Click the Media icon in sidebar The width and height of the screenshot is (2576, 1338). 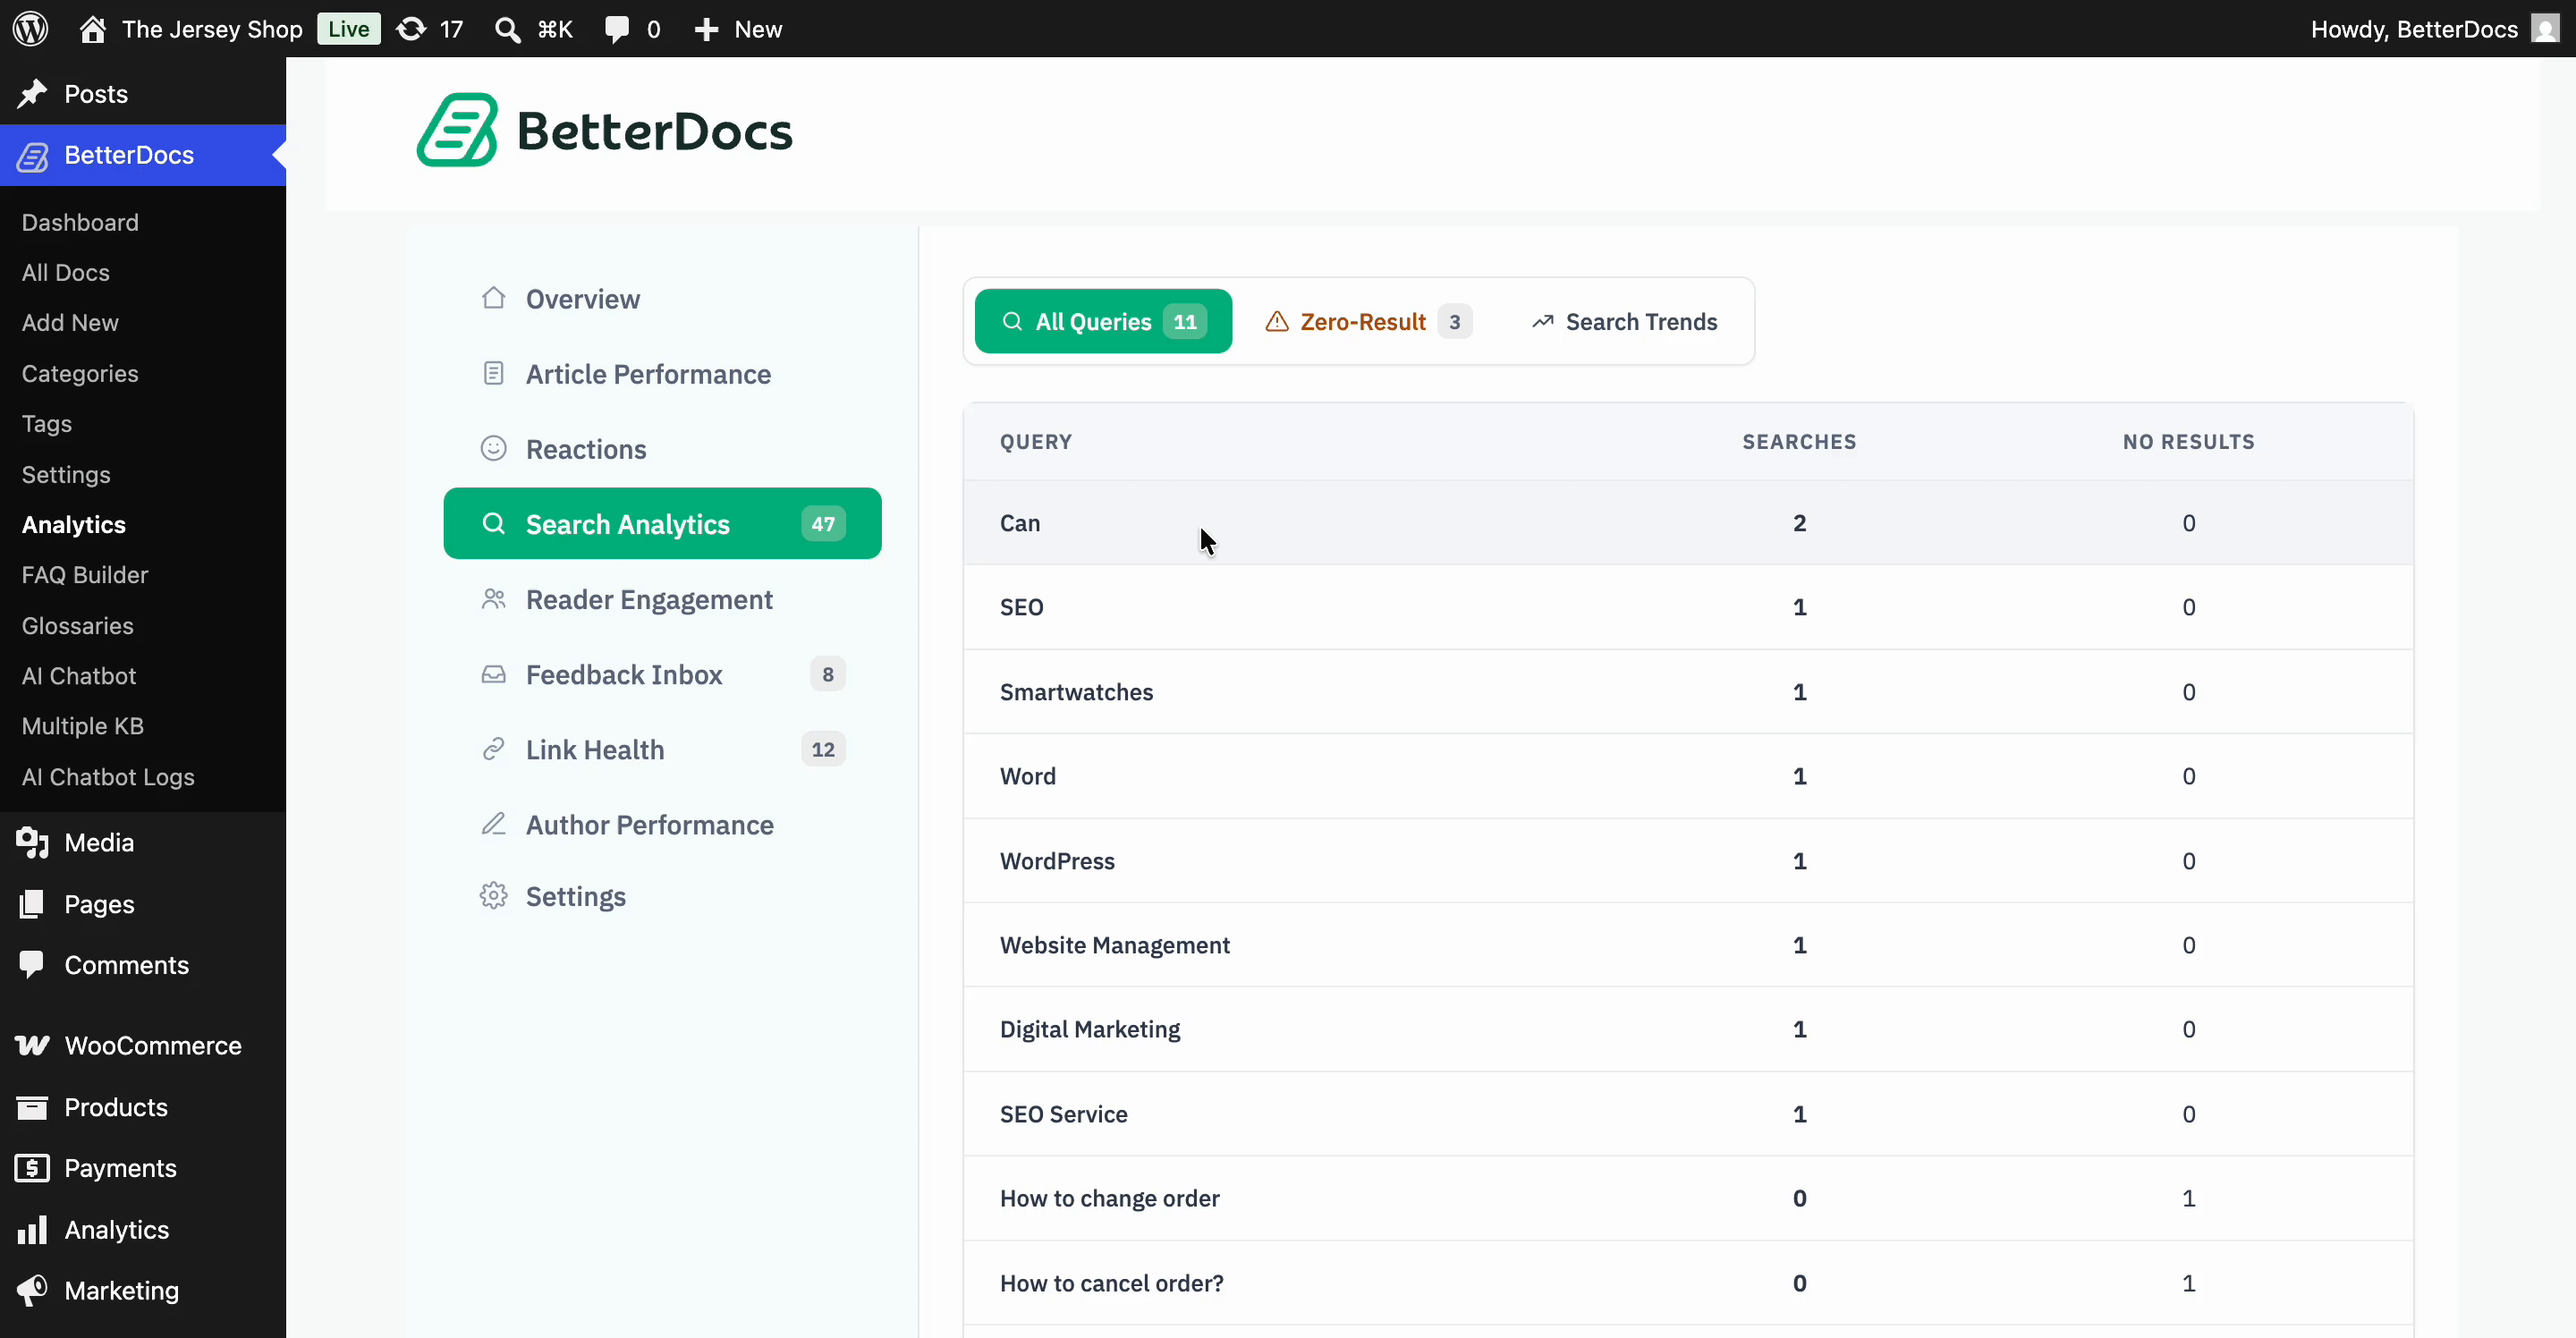coord(32,843)
